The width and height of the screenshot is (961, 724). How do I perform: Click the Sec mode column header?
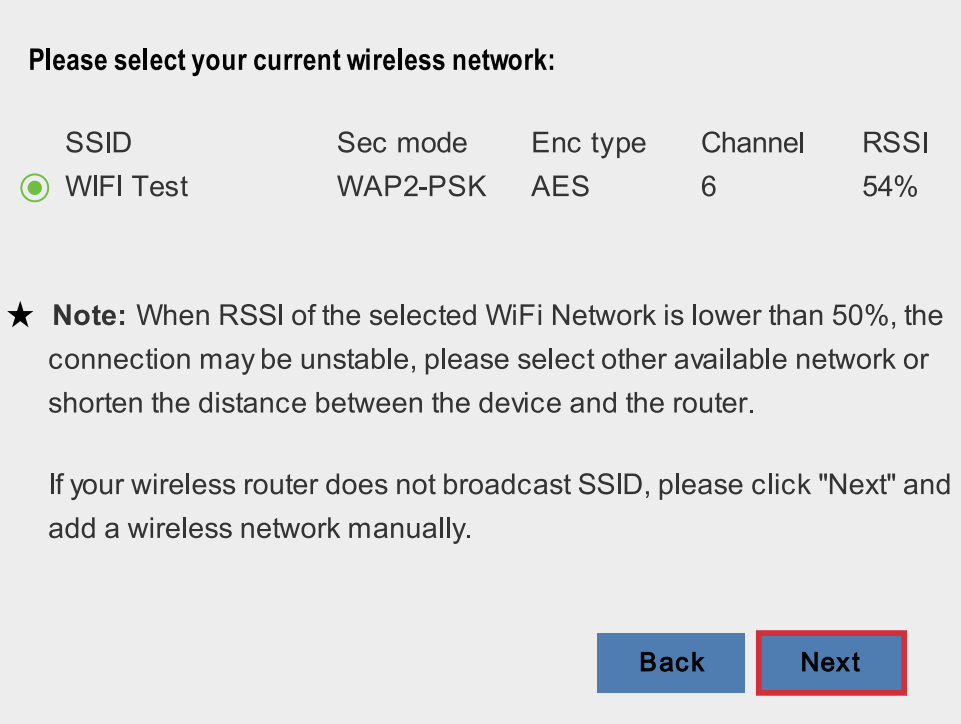(402, 143)
